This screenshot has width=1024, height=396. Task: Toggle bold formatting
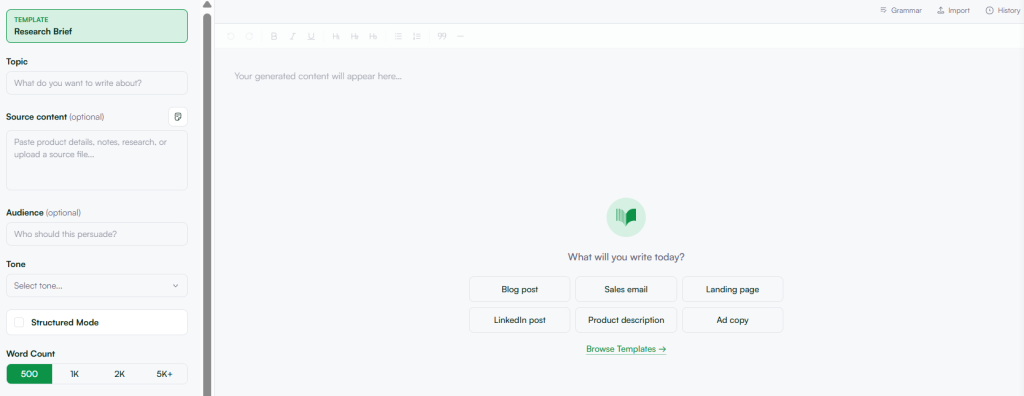click(274, 37)
